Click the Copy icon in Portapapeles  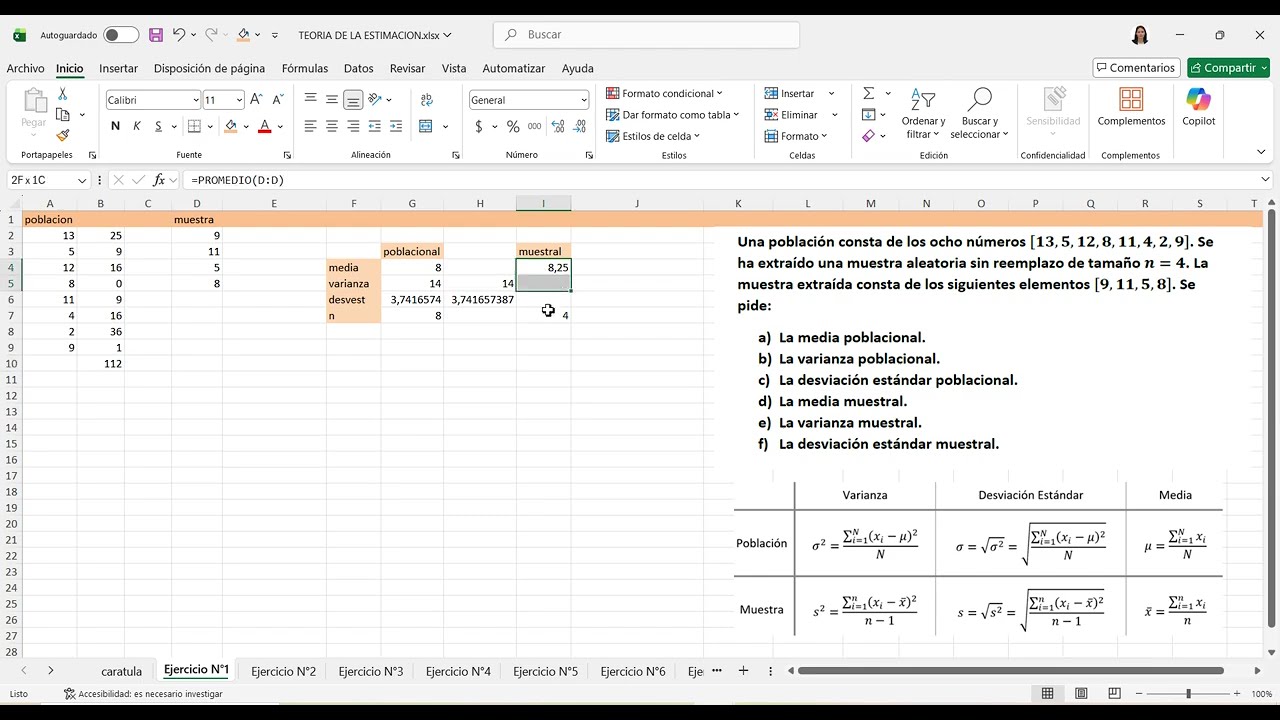click(63, 115)
